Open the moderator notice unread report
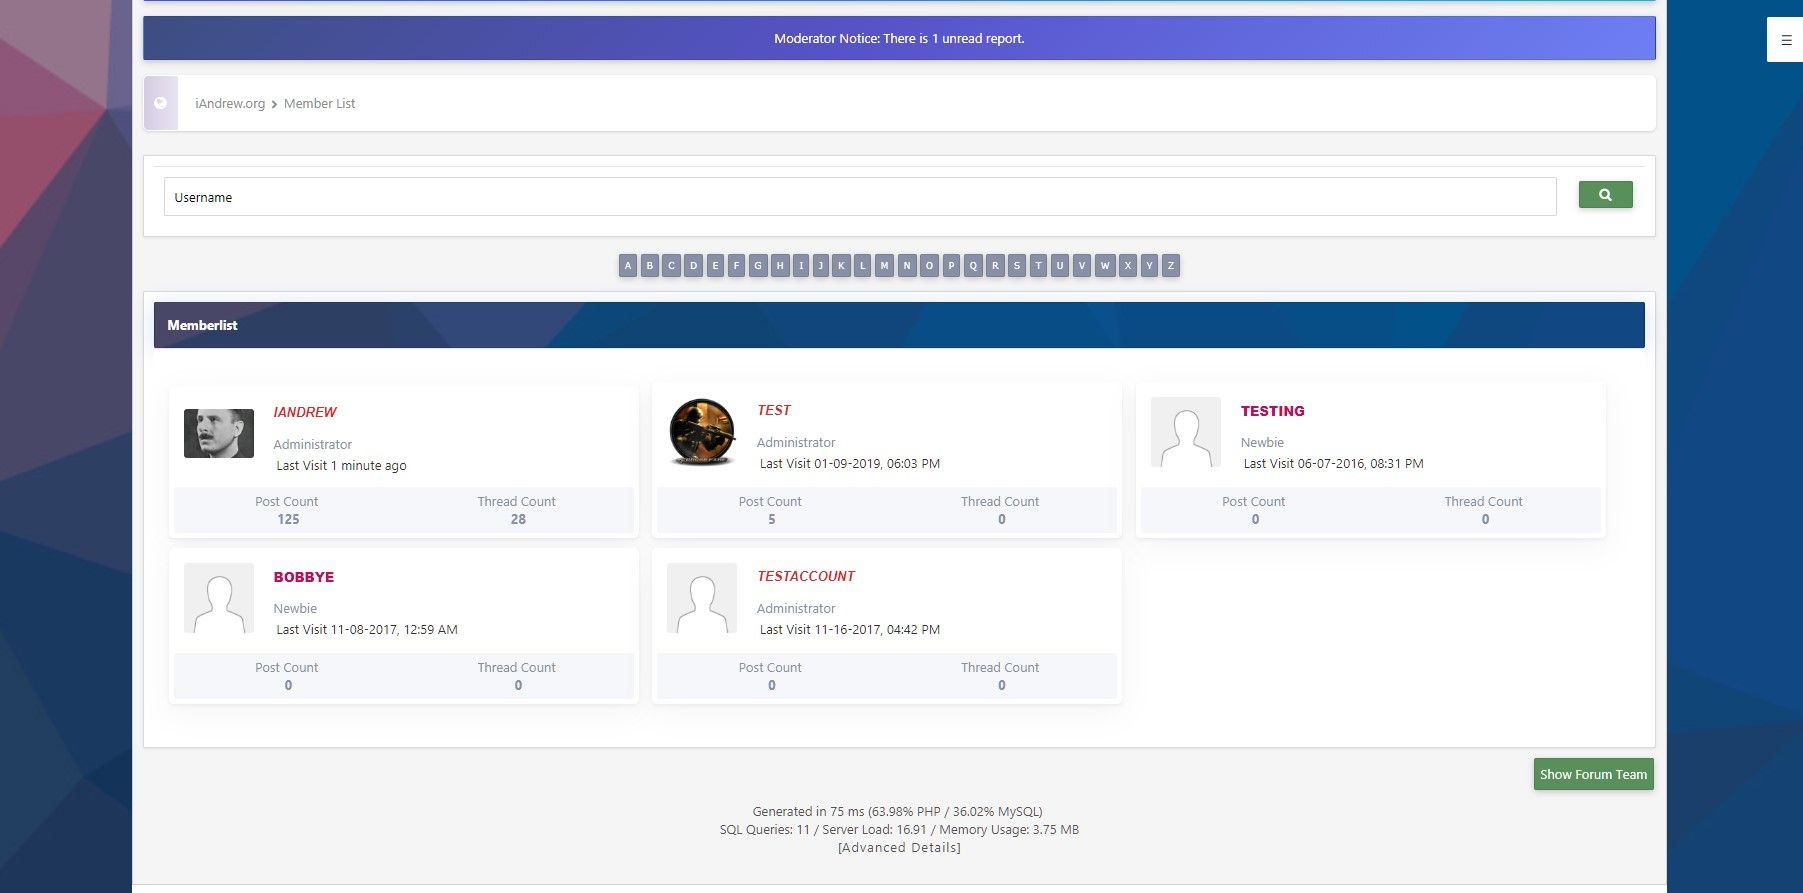This screenshot has width=1803, height=893. tap(899, 39)
